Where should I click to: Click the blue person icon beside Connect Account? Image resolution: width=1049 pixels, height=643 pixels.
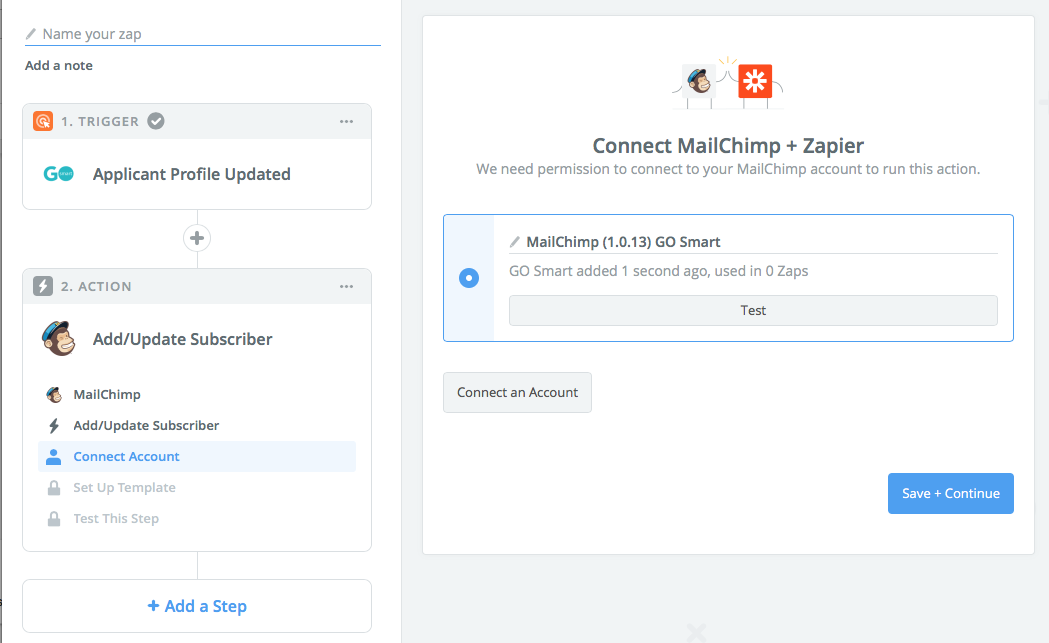54,456
